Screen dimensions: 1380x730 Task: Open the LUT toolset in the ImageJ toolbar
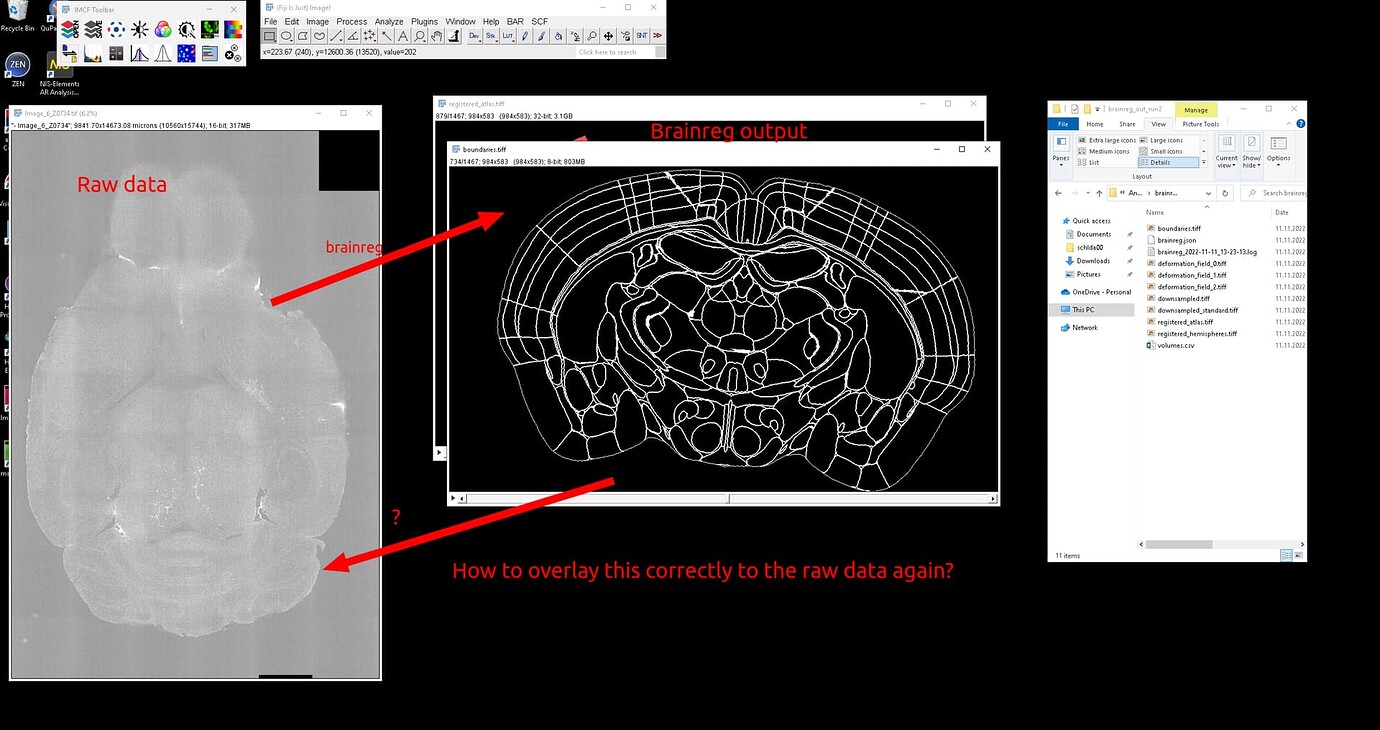pyautogui.click(x=509, y=35)
